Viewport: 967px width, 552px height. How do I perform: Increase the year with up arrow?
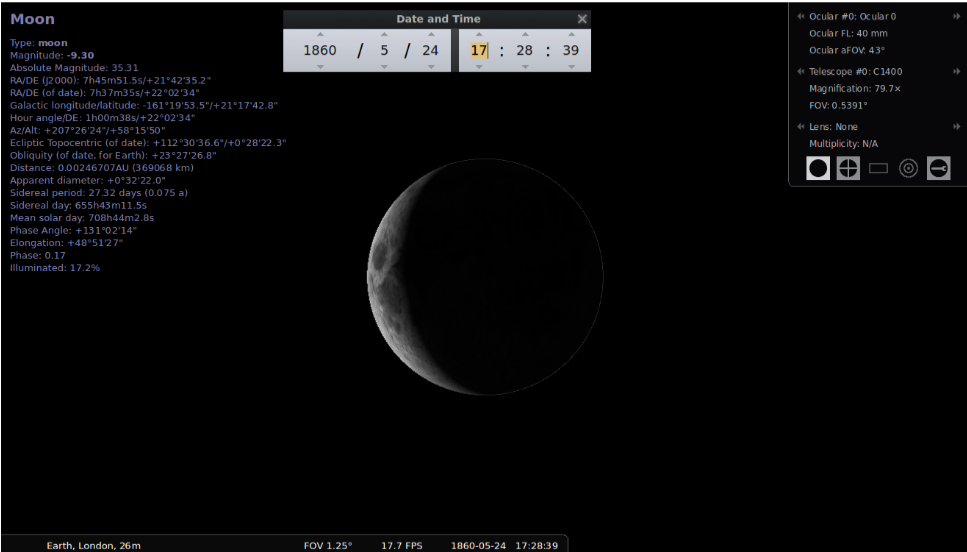(320, 34)
